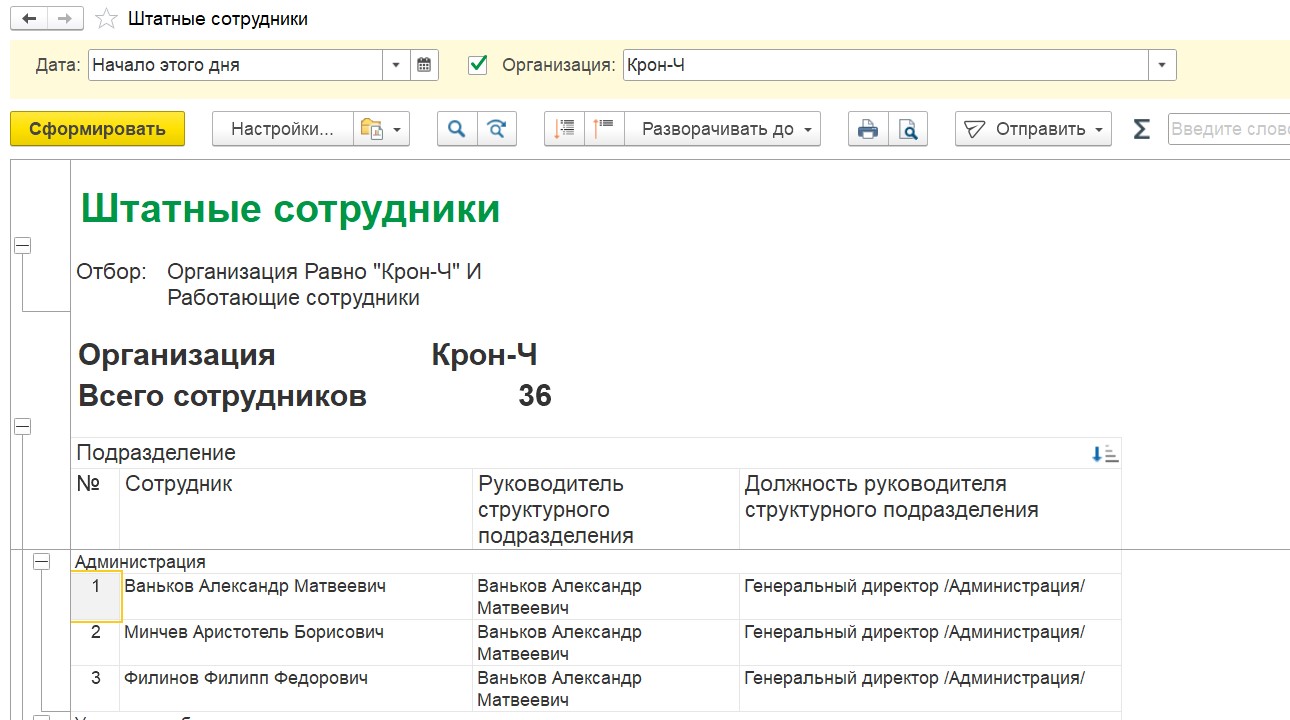Open the report variants dropdown
Viewport: 1290px width, 720px height.
[382, 129]
